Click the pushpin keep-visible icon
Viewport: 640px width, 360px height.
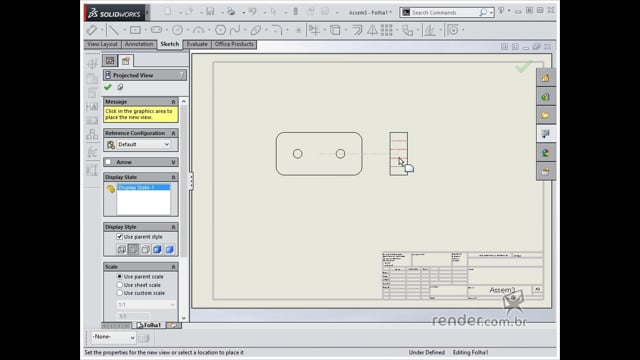(120, 87)
